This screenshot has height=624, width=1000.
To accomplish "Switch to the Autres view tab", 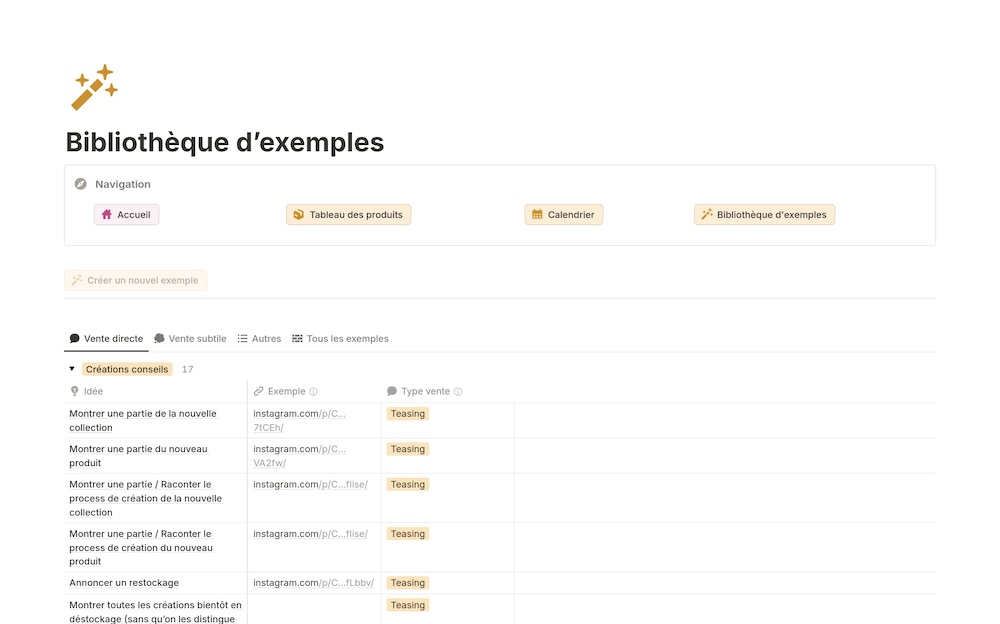I will coord(259,339).
